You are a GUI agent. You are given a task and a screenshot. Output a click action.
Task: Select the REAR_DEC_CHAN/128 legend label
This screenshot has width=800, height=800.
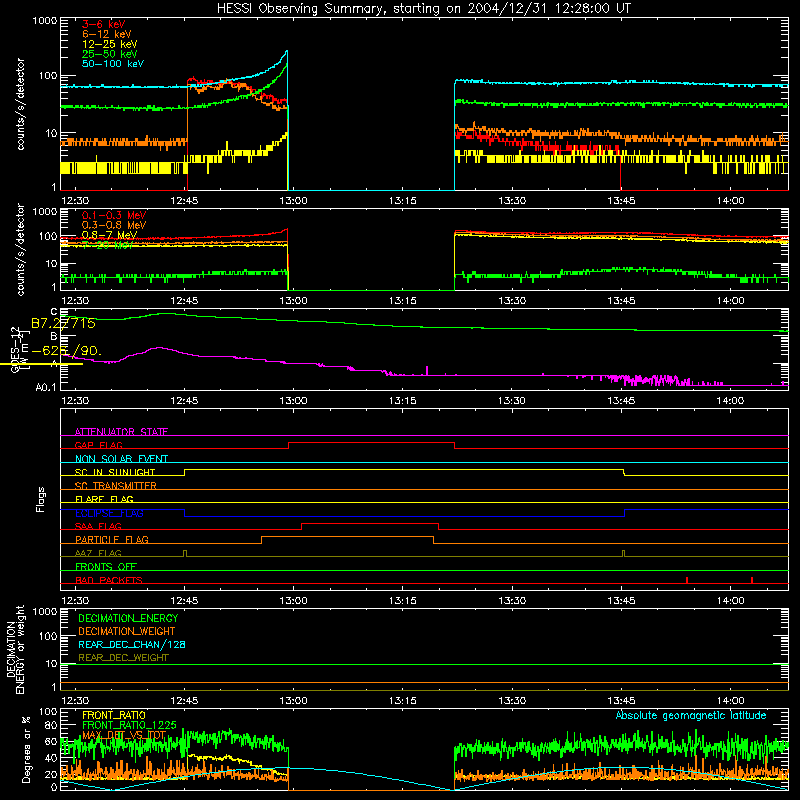pos(132,644)
